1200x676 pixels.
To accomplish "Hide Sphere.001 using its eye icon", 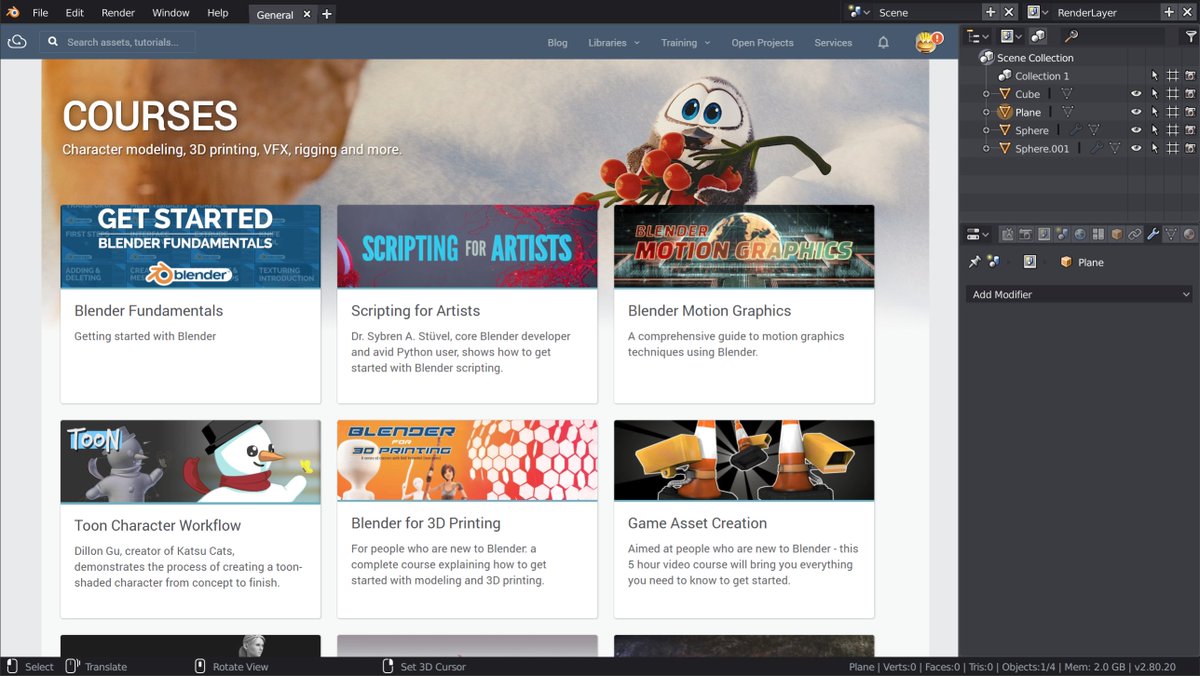I will coord(1136,148).
